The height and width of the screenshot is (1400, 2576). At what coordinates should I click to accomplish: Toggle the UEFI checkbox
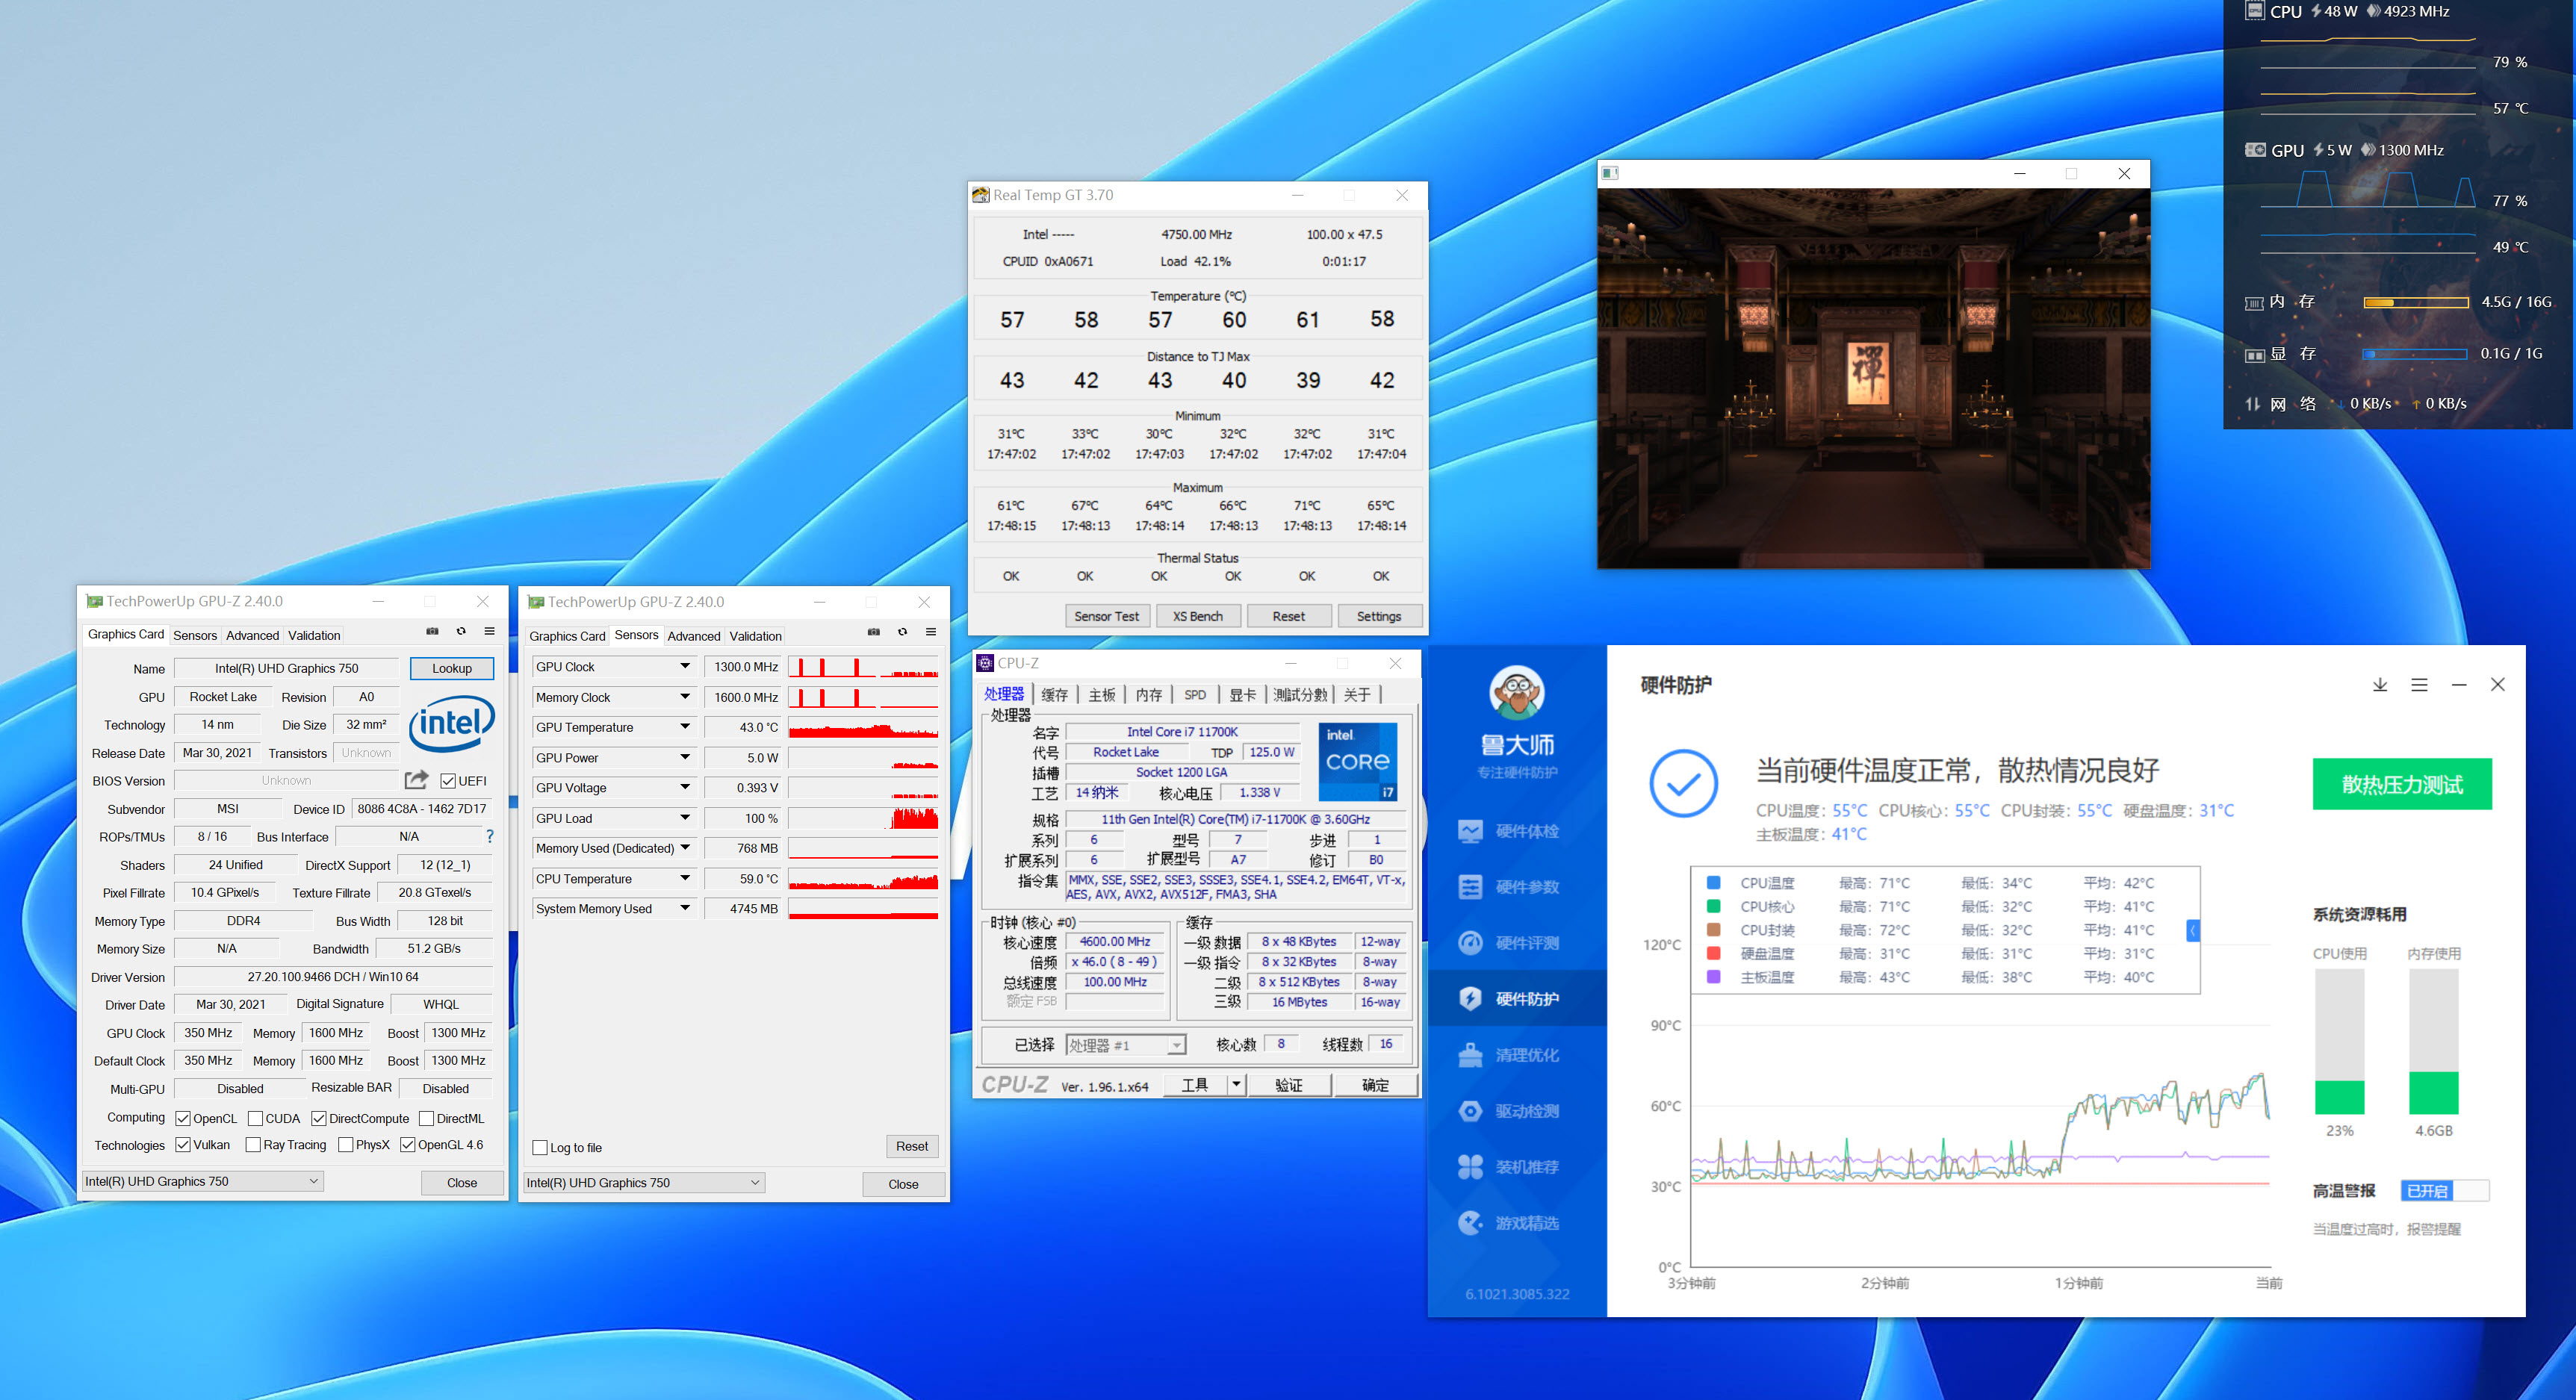pos(448,781)
